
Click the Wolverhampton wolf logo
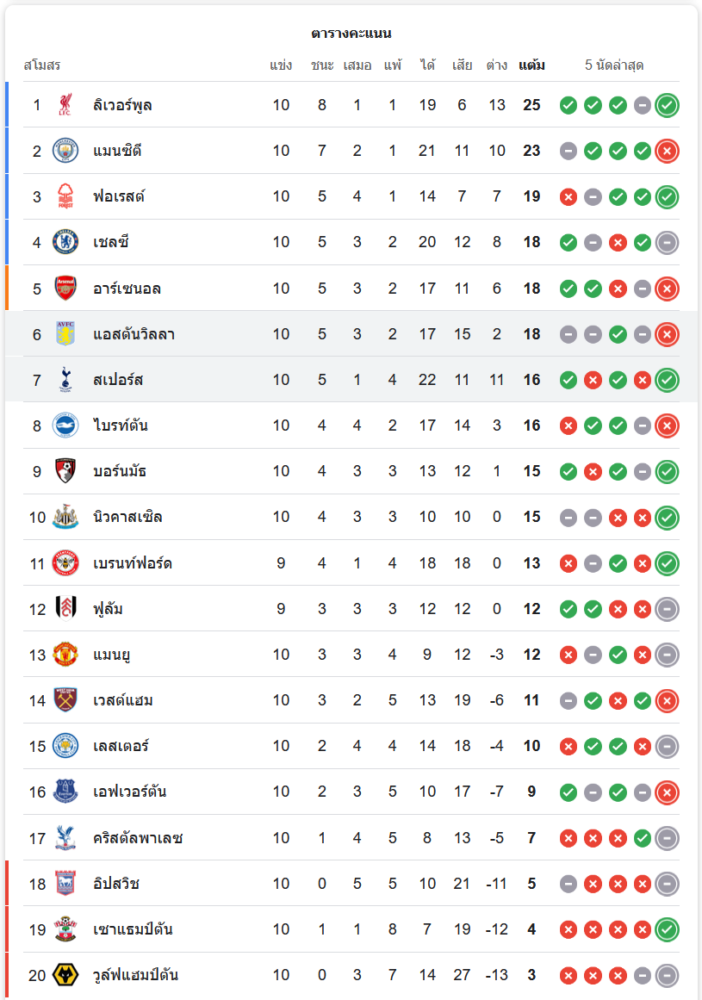[65, 974]
